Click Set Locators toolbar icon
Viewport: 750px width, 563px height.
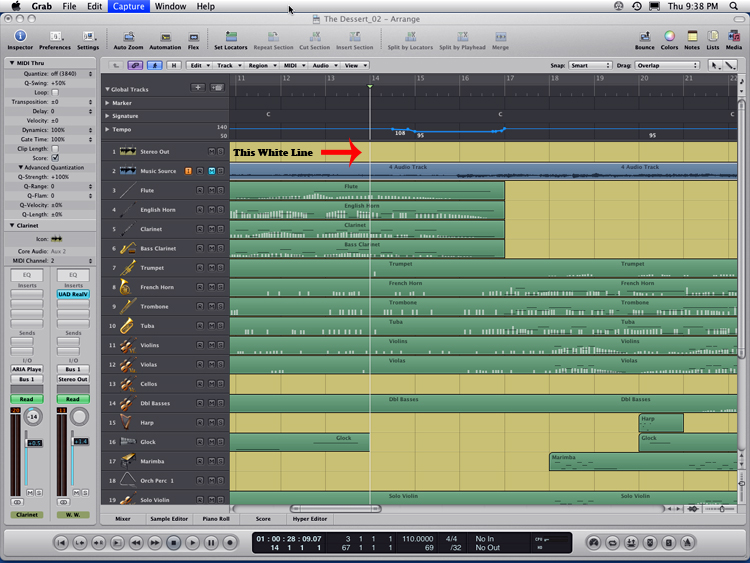click(231, 37)
